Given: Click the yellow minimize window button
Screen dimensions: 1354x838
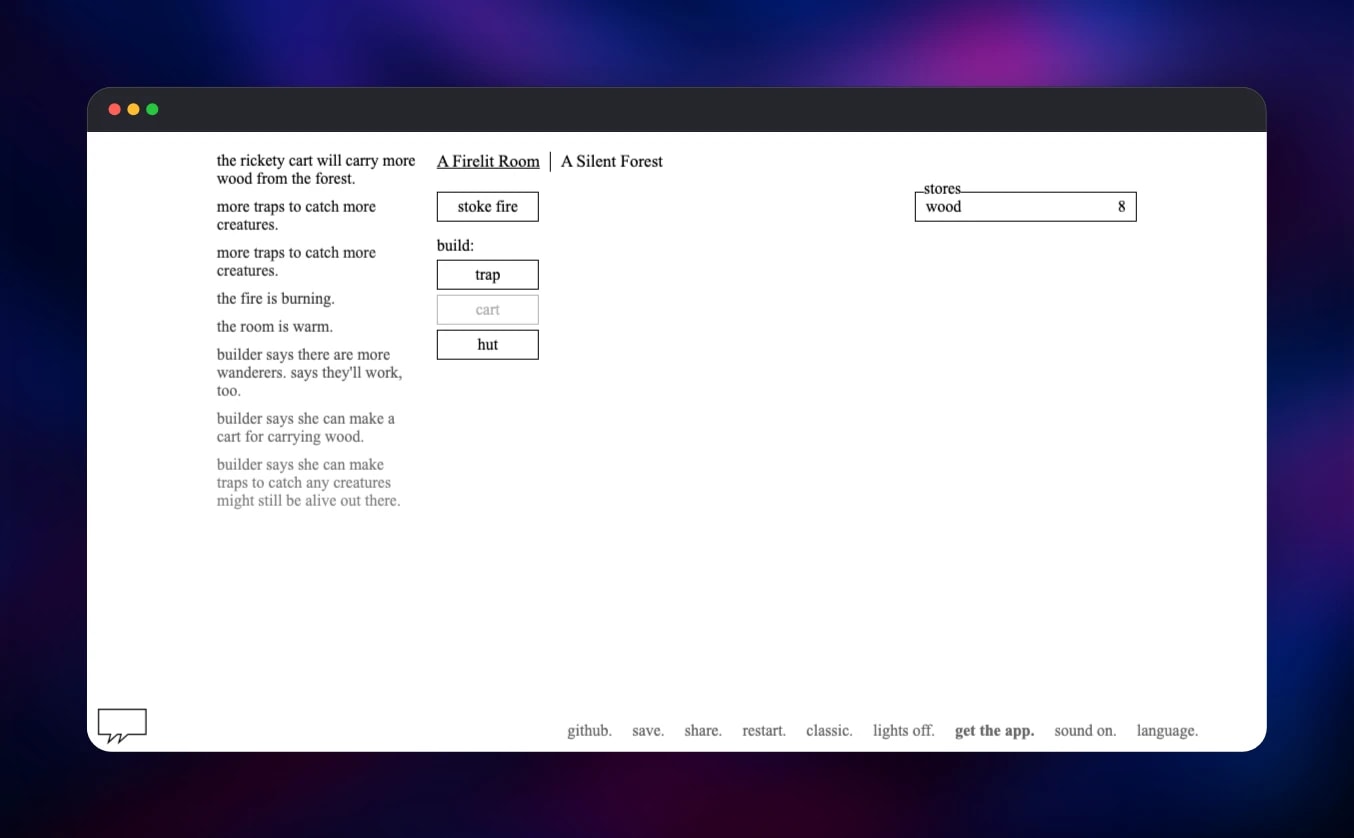Looking at the screenshot, I should [x=133, y=109].
